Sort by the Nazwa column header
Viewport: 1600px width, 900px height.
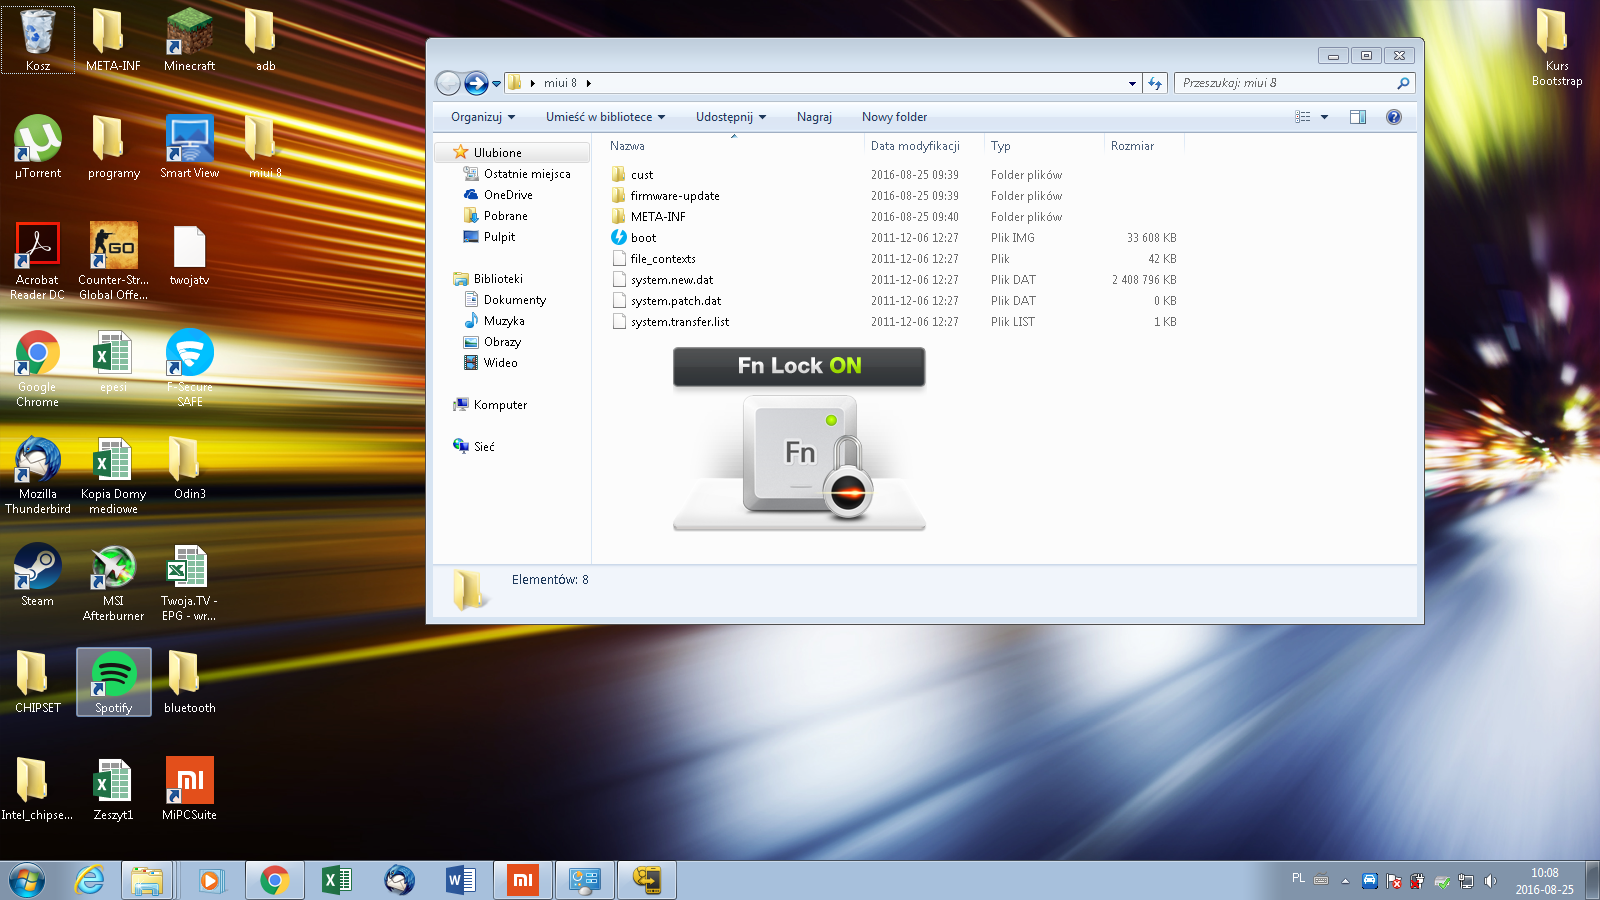[628, 146]
